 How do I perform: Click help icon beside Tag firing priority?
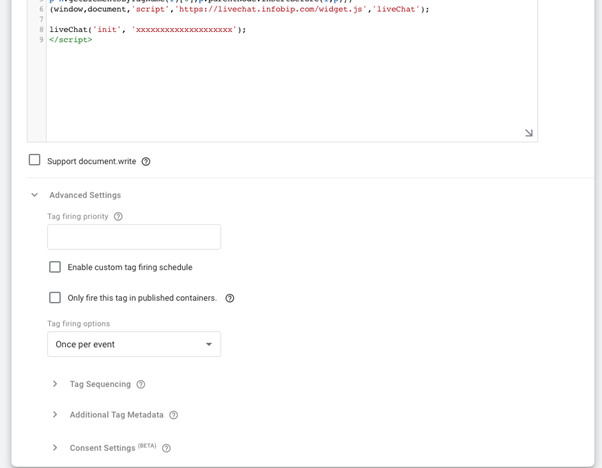(118, 217)
